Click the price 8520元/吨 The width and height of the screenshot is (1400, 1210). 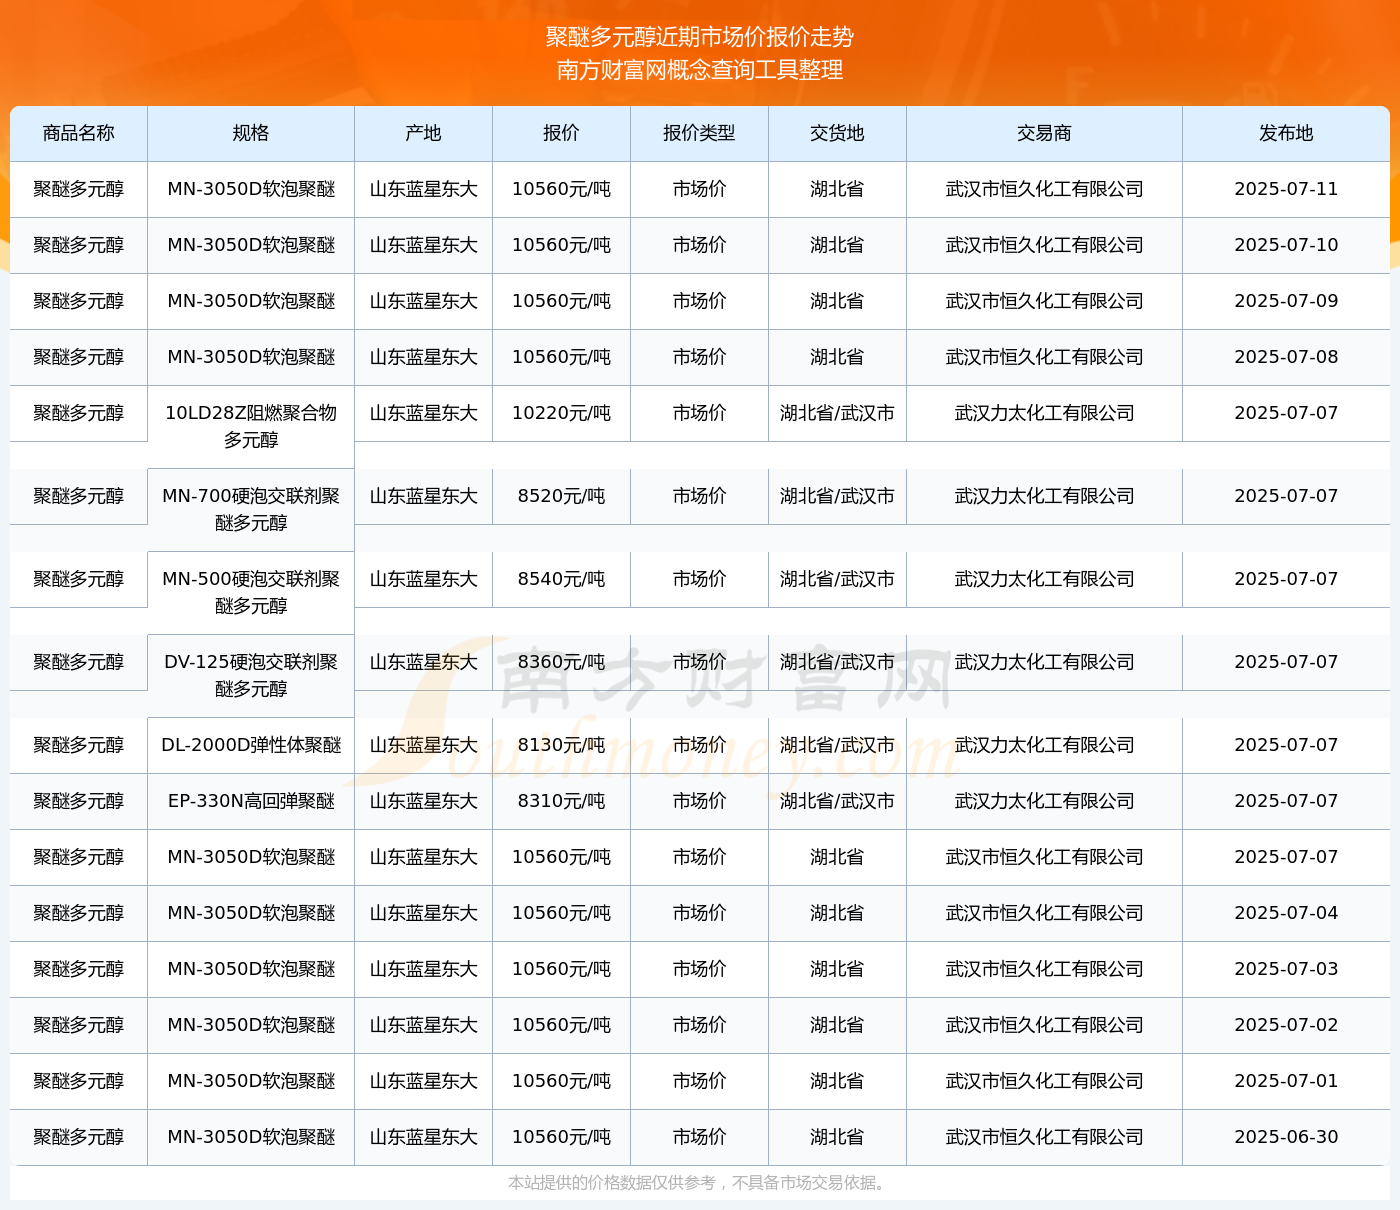pos(562,496)
